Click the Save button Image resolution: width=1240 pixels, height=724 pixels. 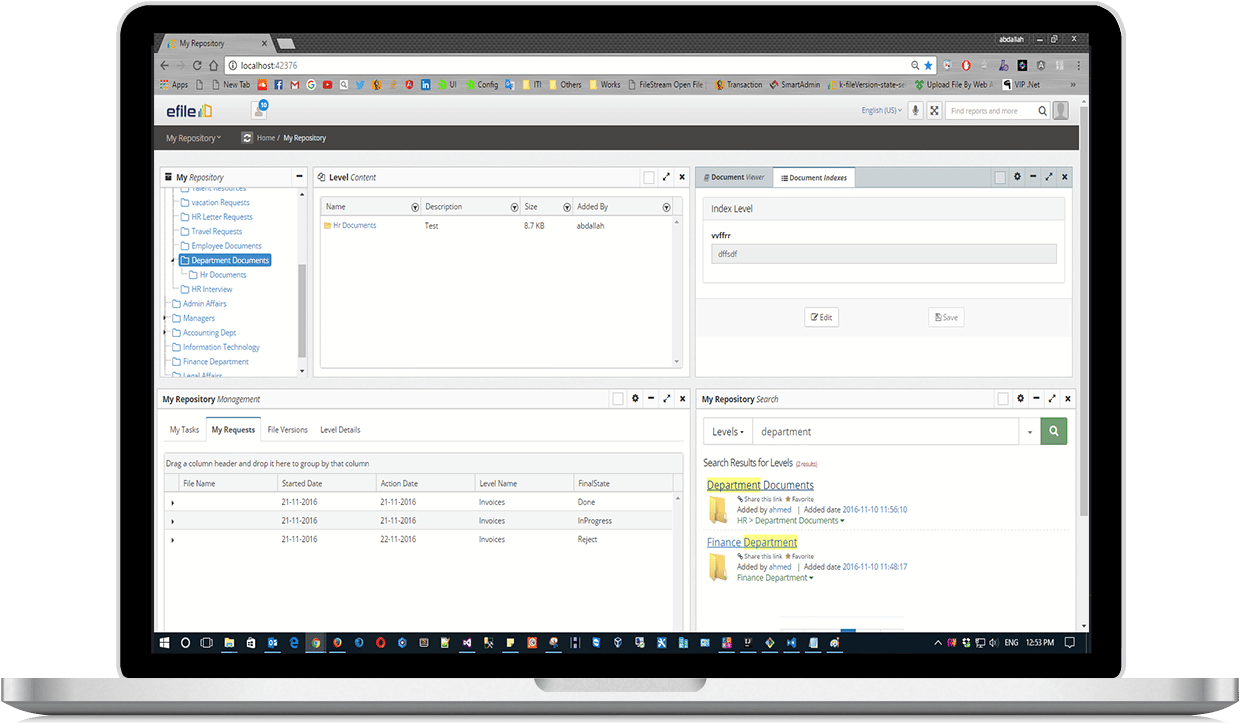pos(946,317)
